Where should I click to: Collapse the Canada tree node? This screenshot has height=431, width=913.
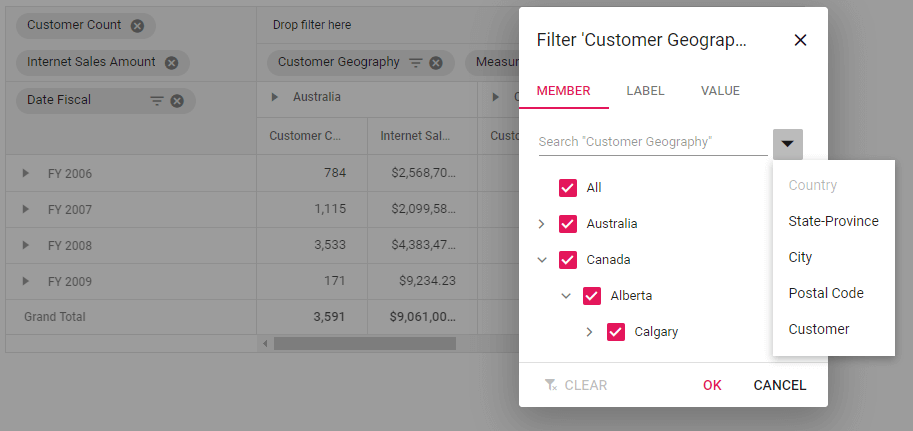tap(542, 260)
